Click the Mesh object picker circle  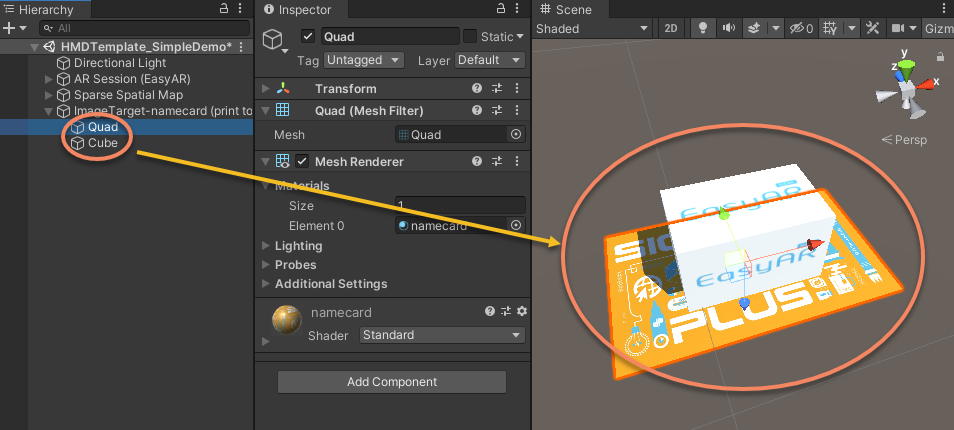pyautogui.click(x=516, y=135)
